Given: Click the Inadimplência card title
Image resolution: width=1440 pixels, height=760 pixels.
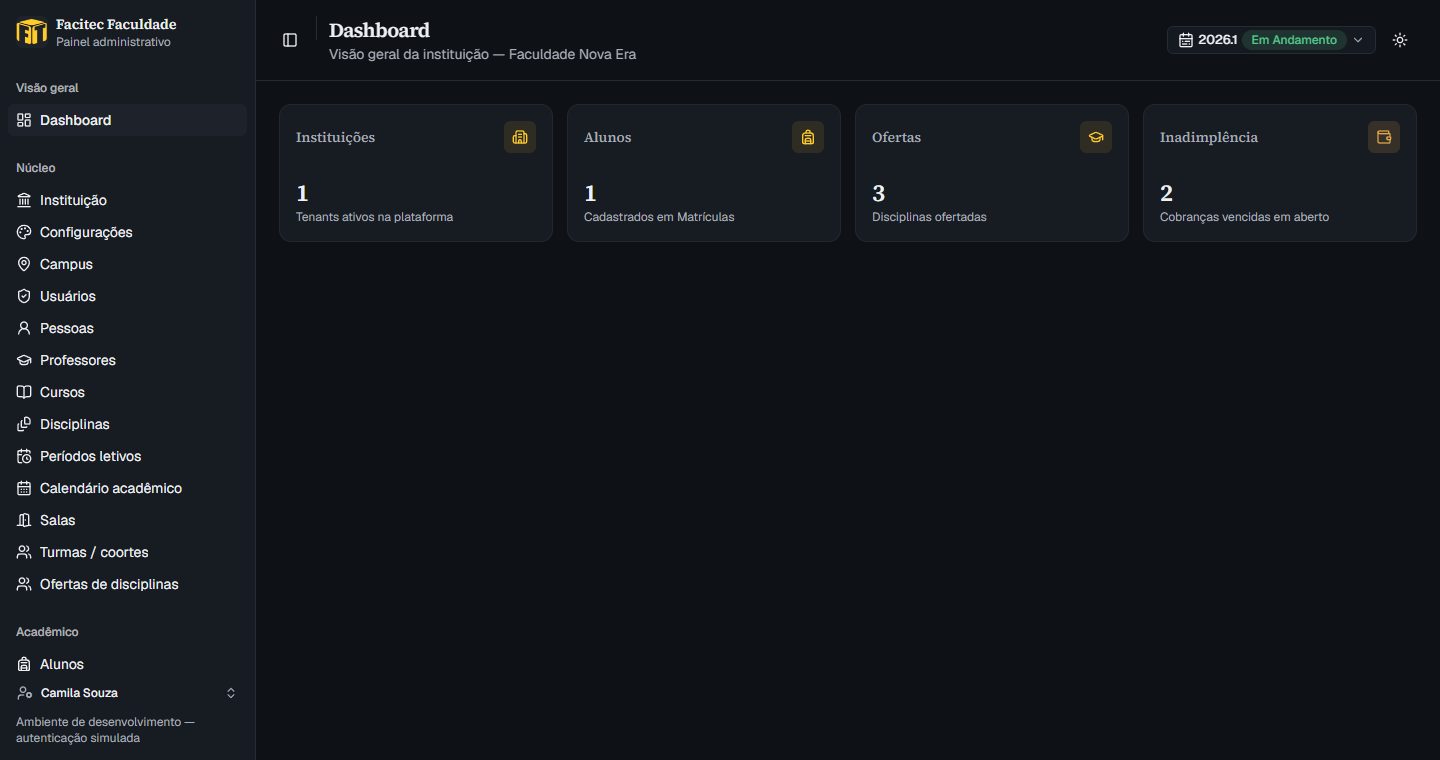Looking at the screenshot, I should pos(1209,137).
